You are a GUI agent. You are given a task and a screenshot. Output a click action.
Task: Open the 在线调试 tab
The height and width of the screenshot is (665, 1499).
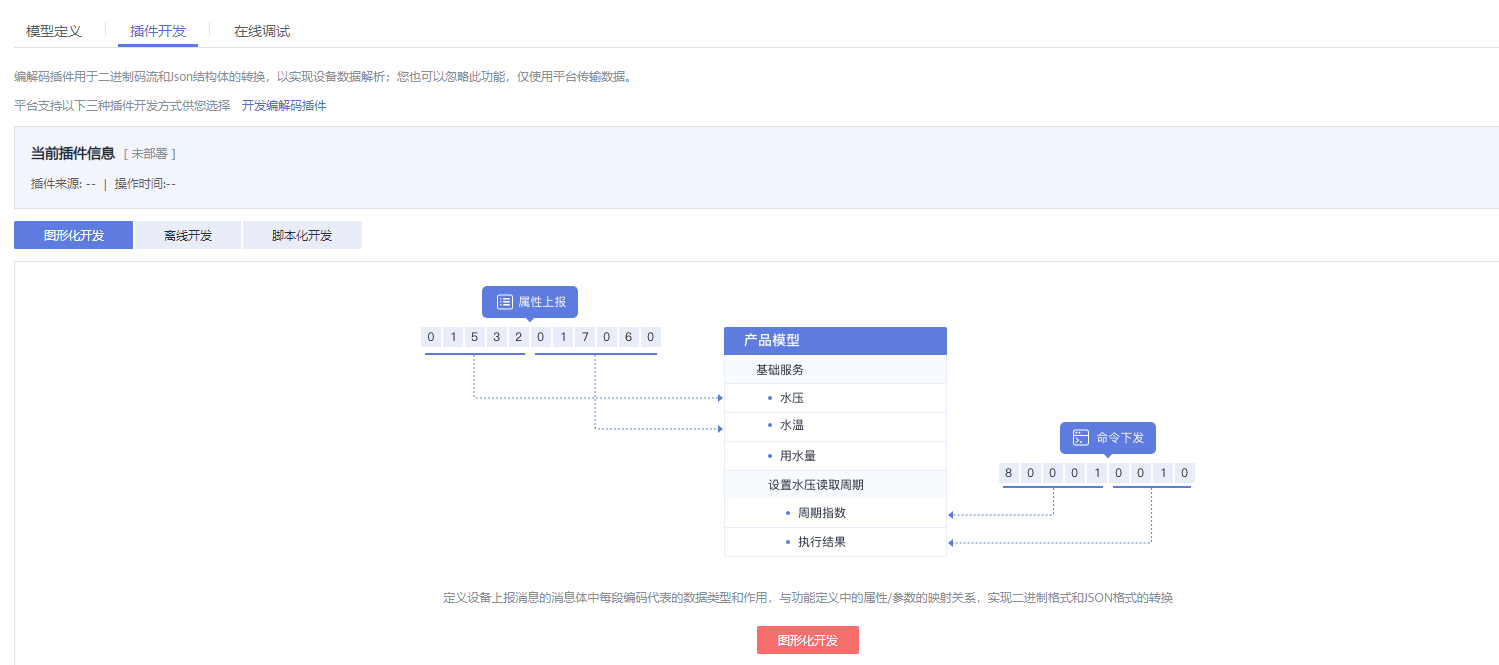point(262,31)
